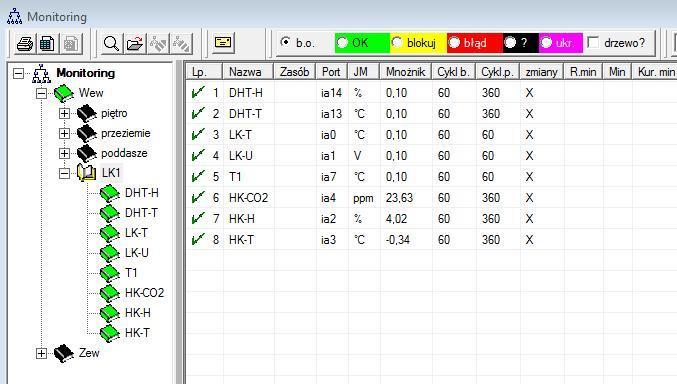Enable the drzewo? checkbox
The width and height of the screenshot is (677, 384).
pos(594,42)
